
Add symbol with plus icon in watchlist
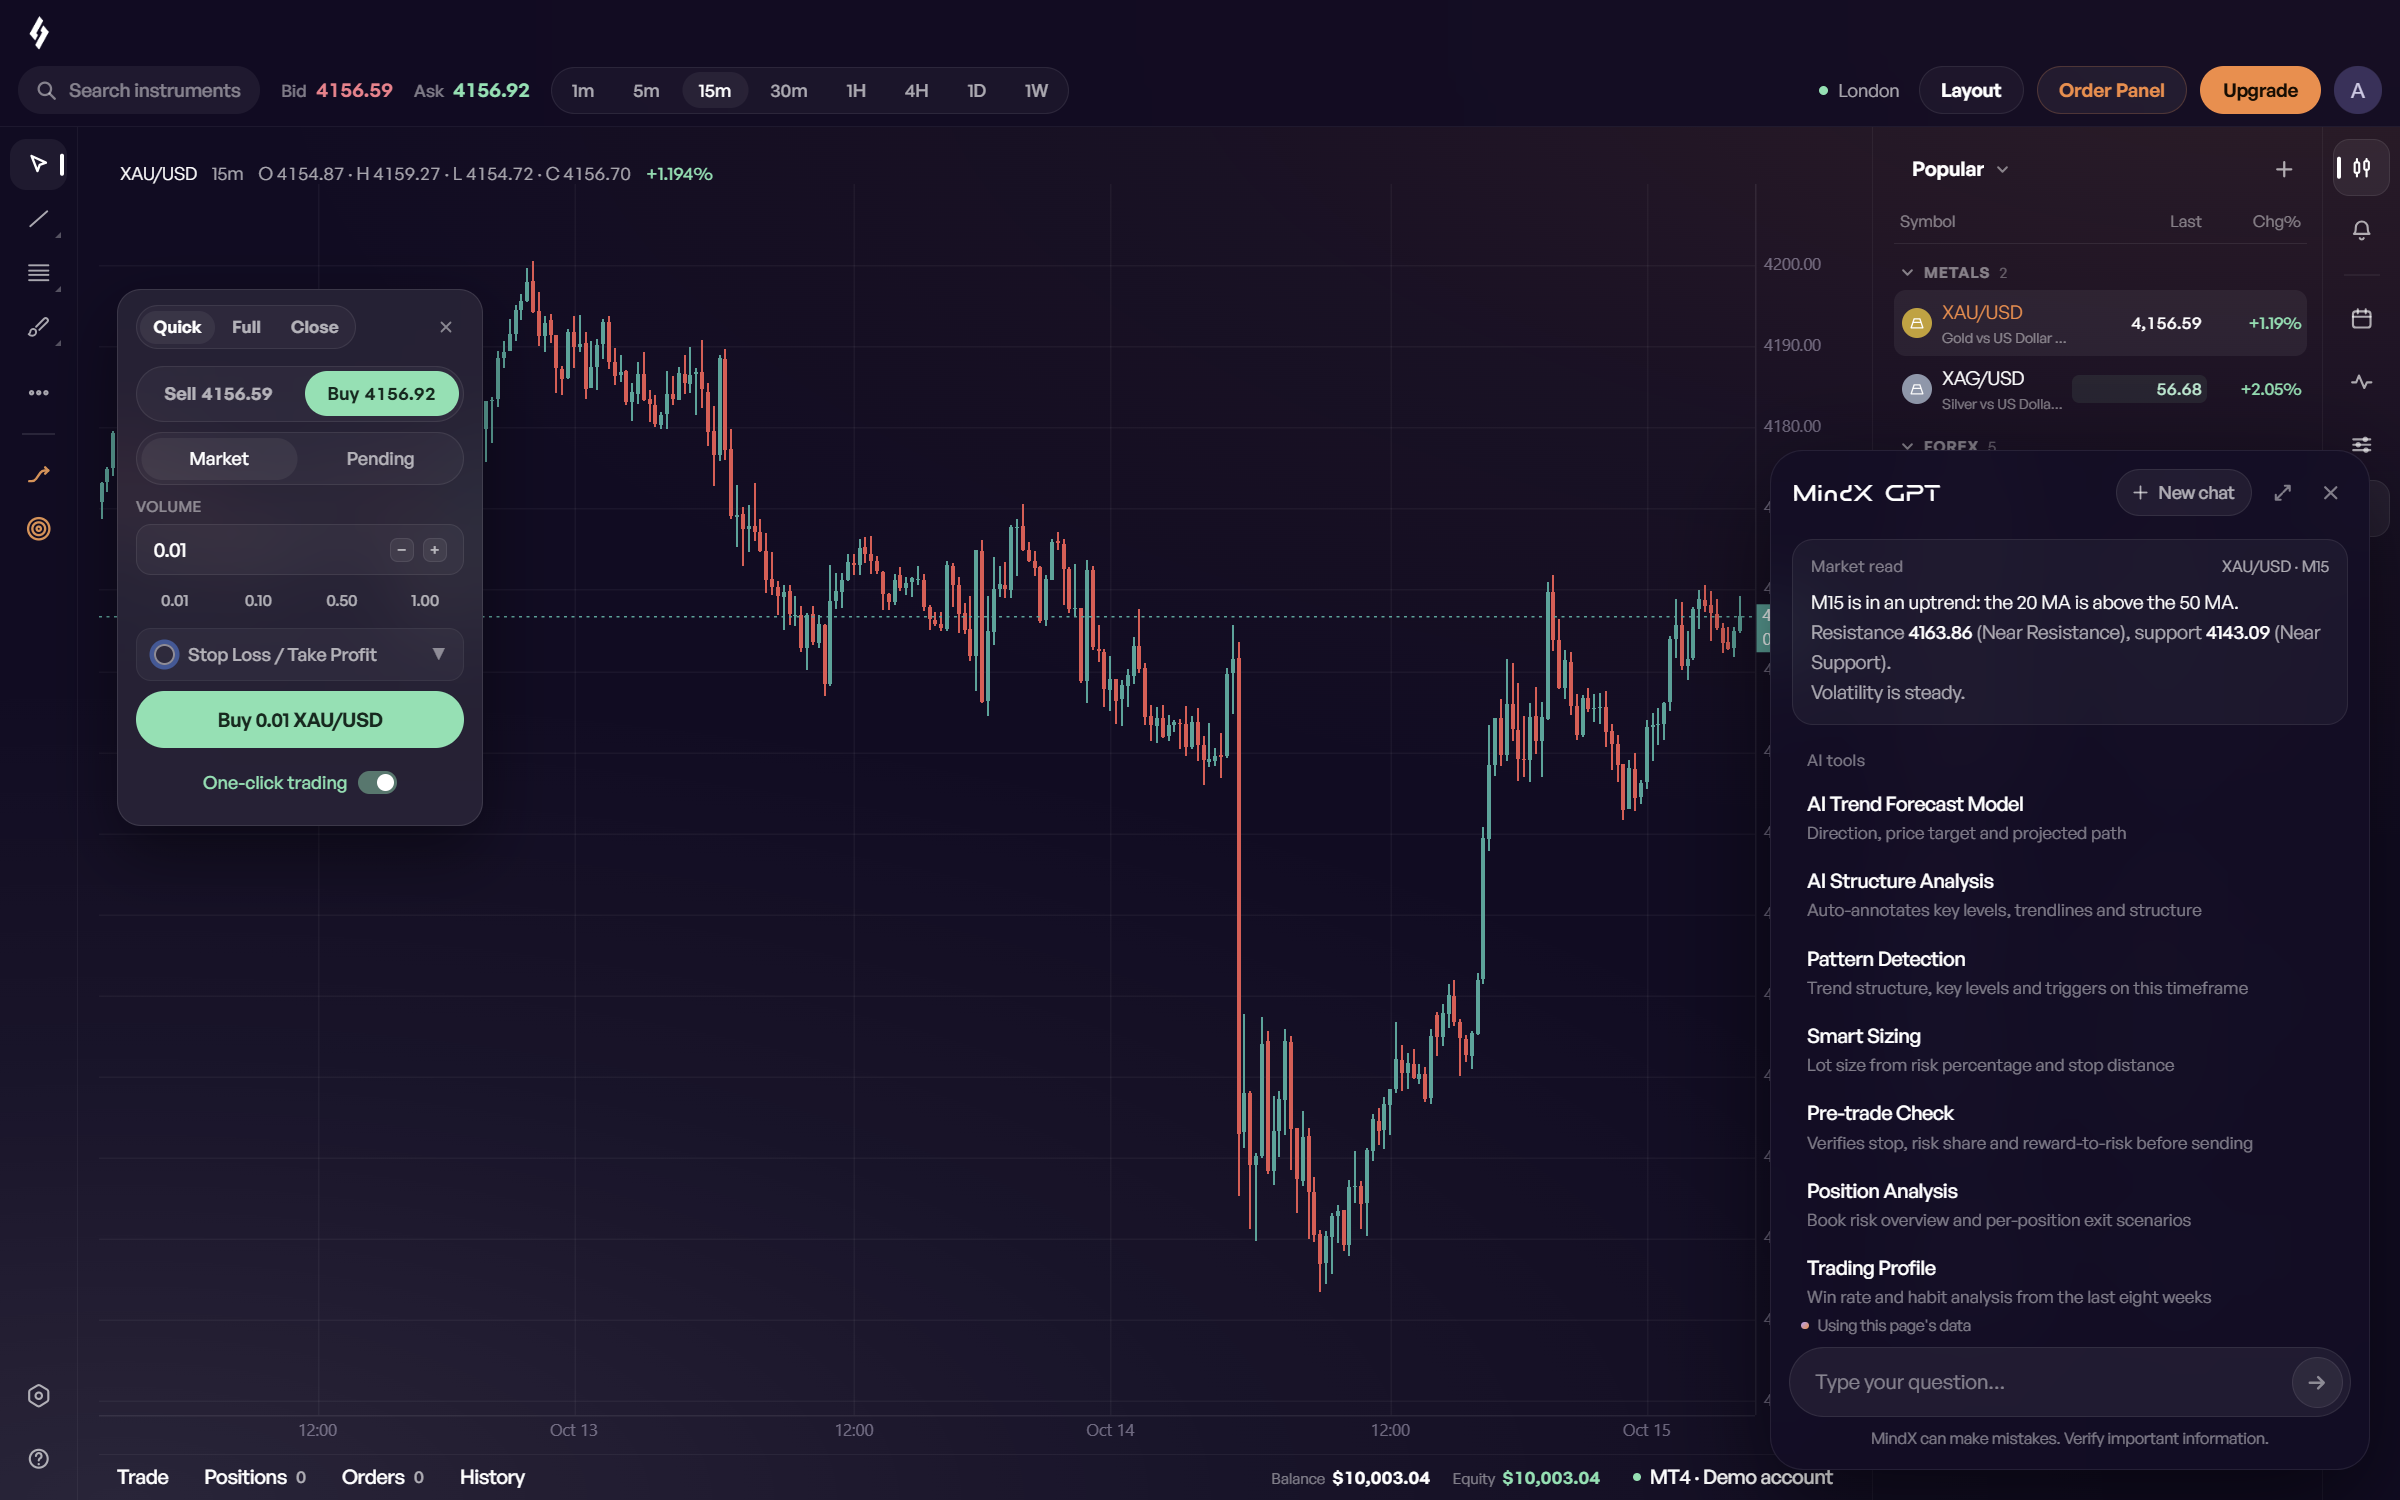(2283, 170)
